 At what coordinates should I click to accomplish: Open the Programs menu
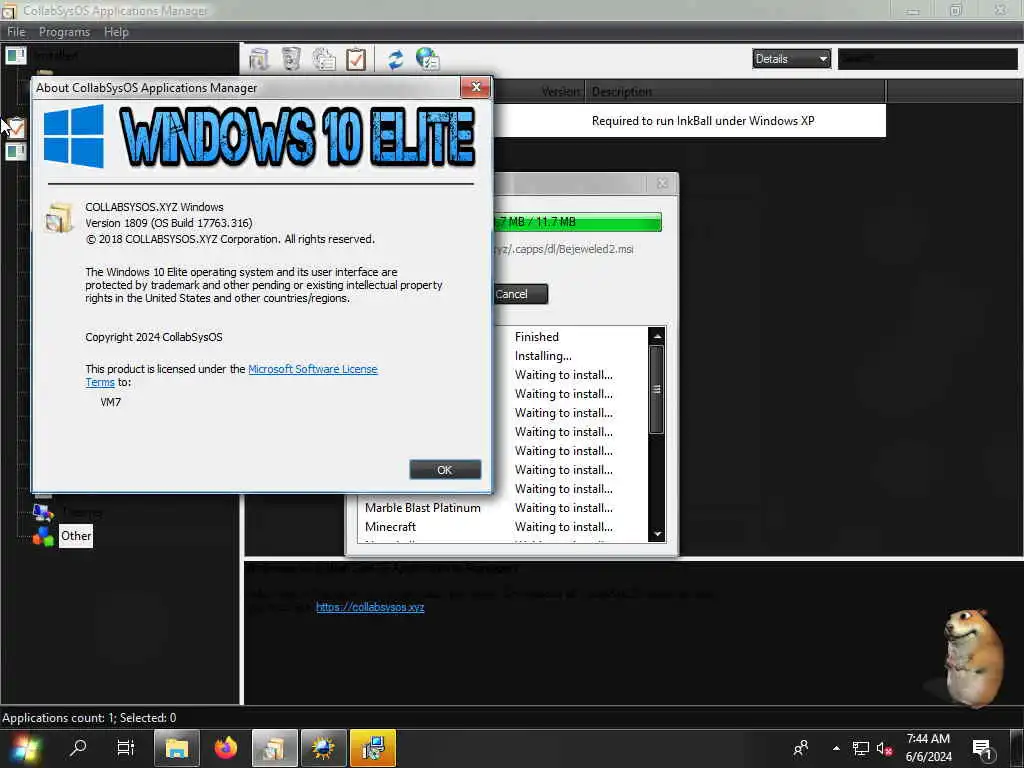pyautogui.click(x=64, y=32)
